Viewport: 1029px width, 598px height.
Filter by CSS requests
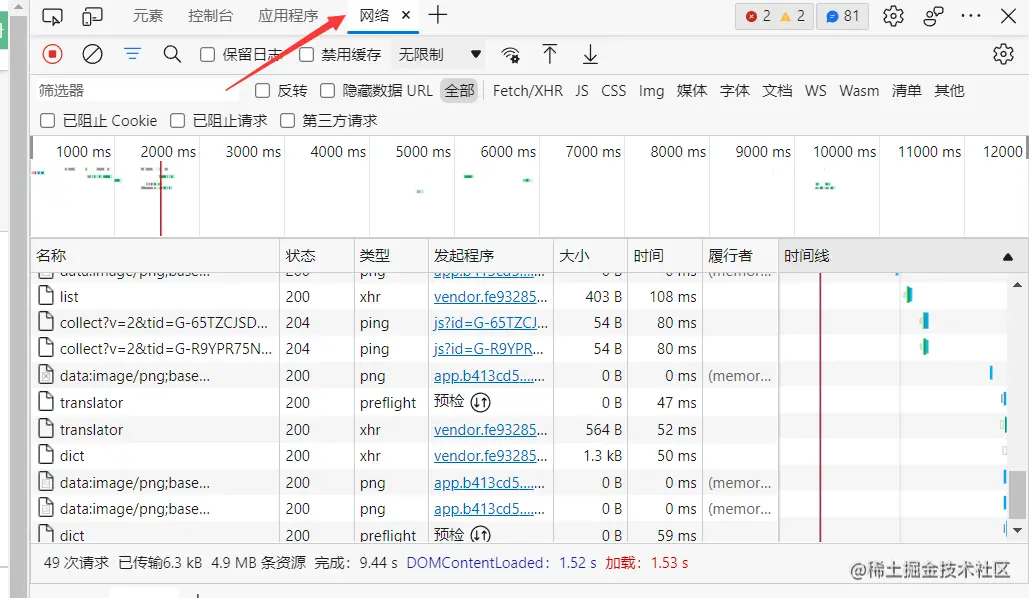614,91
